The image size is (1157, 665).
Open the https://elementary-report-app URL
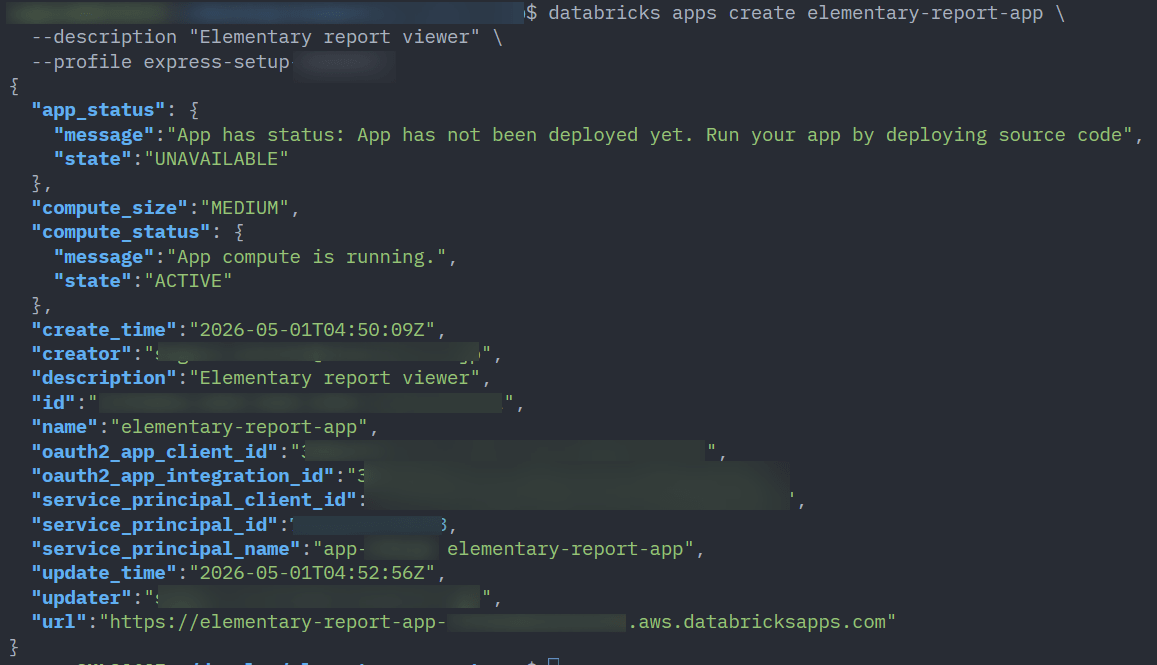(x=277, y=622)
